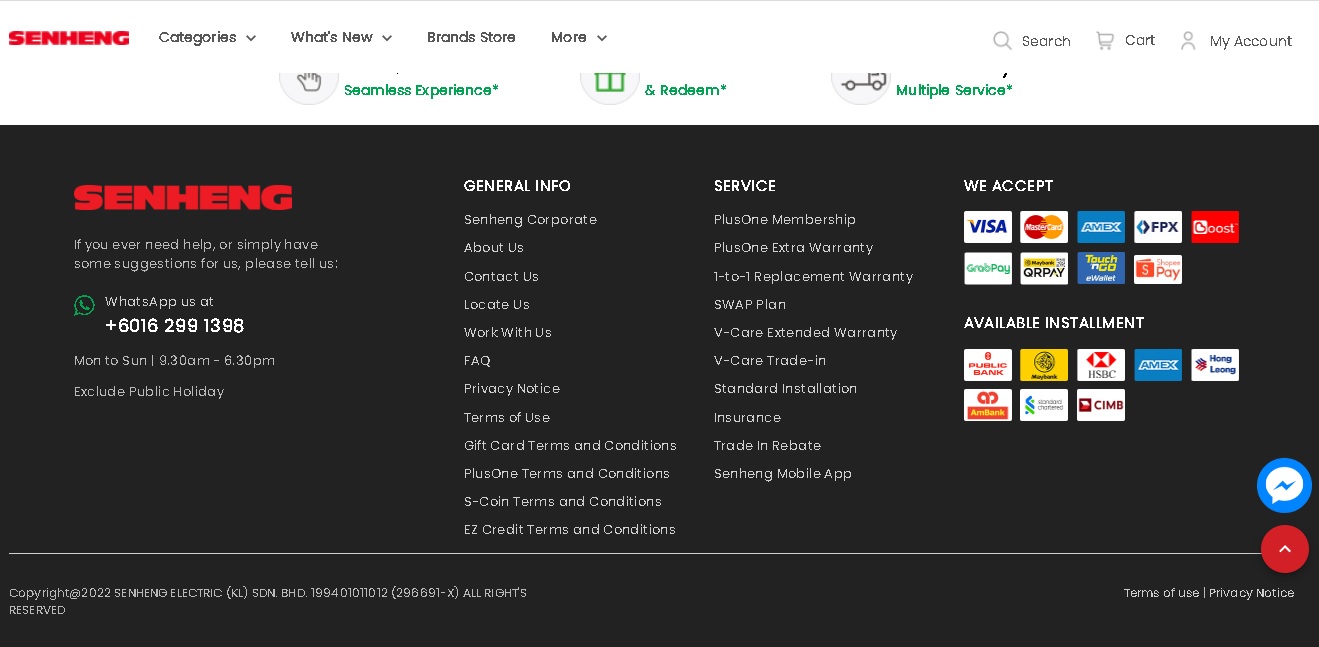Click the red scroll-to-top arrow button
The image size is (1319, 647).
pyautogui.click(x=1284, y=549)
